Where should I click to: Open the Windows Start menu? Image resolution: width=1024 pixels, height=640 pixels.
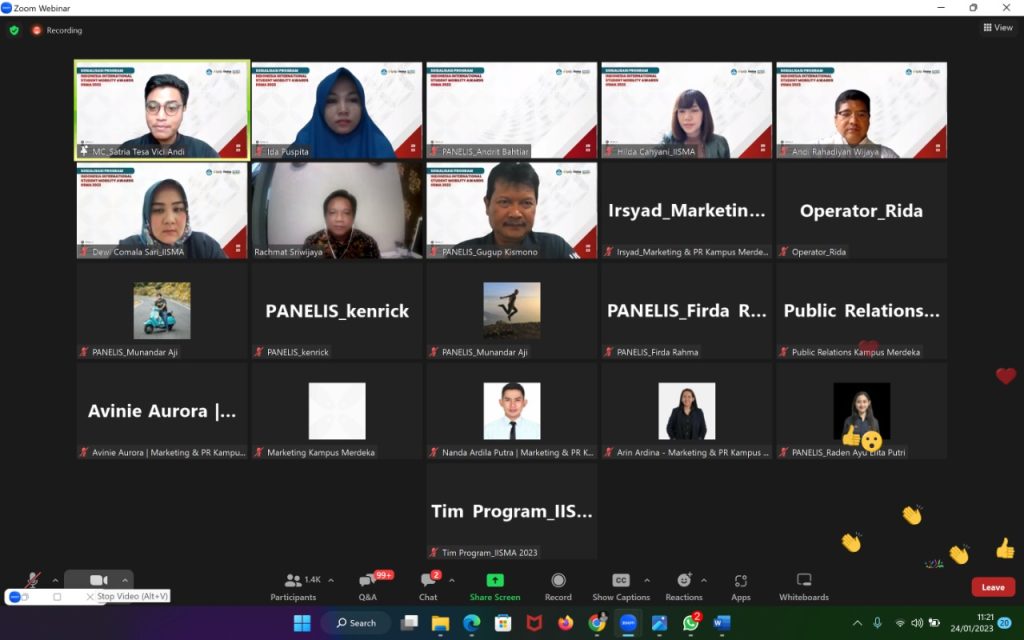[302, 623]
